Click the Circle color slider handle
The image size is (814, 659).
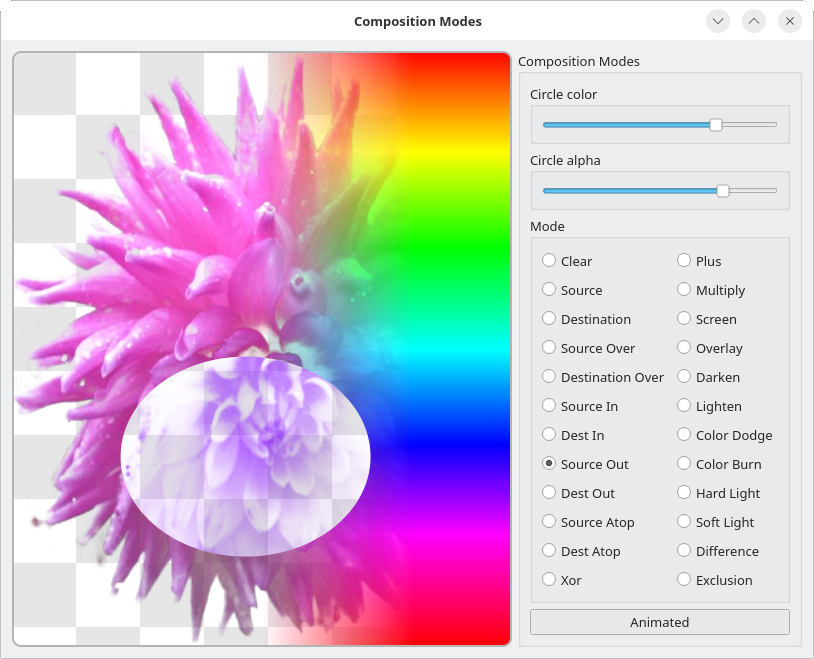[716, 125]
